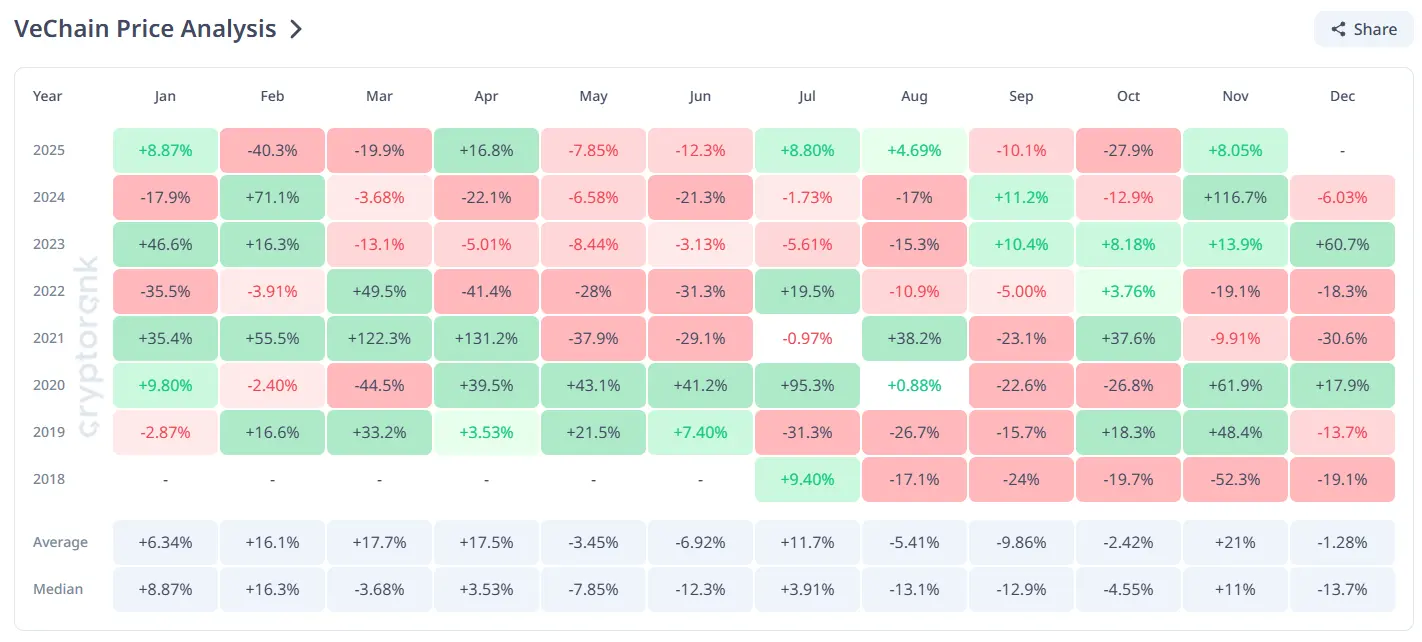The height and width of the screenshot is (642, 1422).
Task: Click the 2024 November +116.7% cell
Action: [x=1235, y=197]
